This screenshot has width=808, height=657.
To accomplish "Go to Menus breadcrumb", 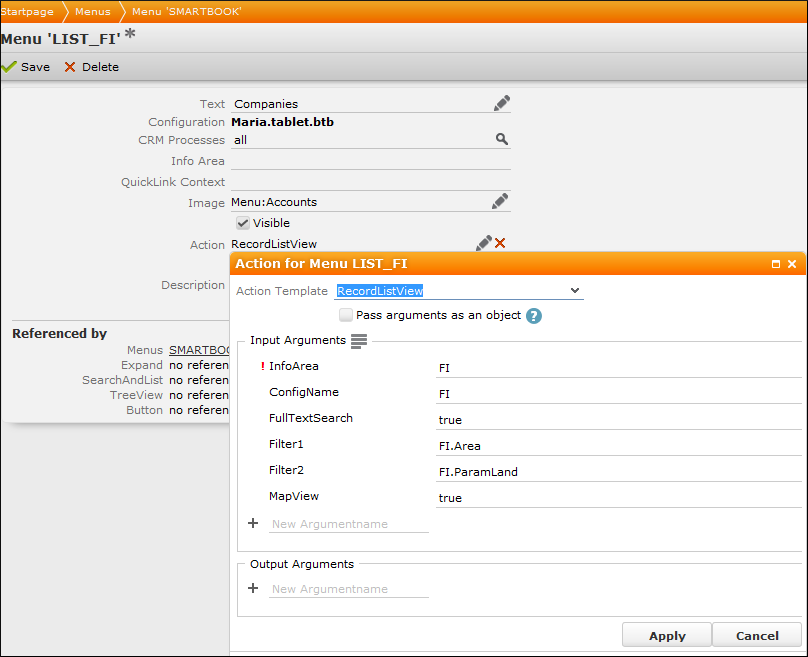I will click(93, 11).
